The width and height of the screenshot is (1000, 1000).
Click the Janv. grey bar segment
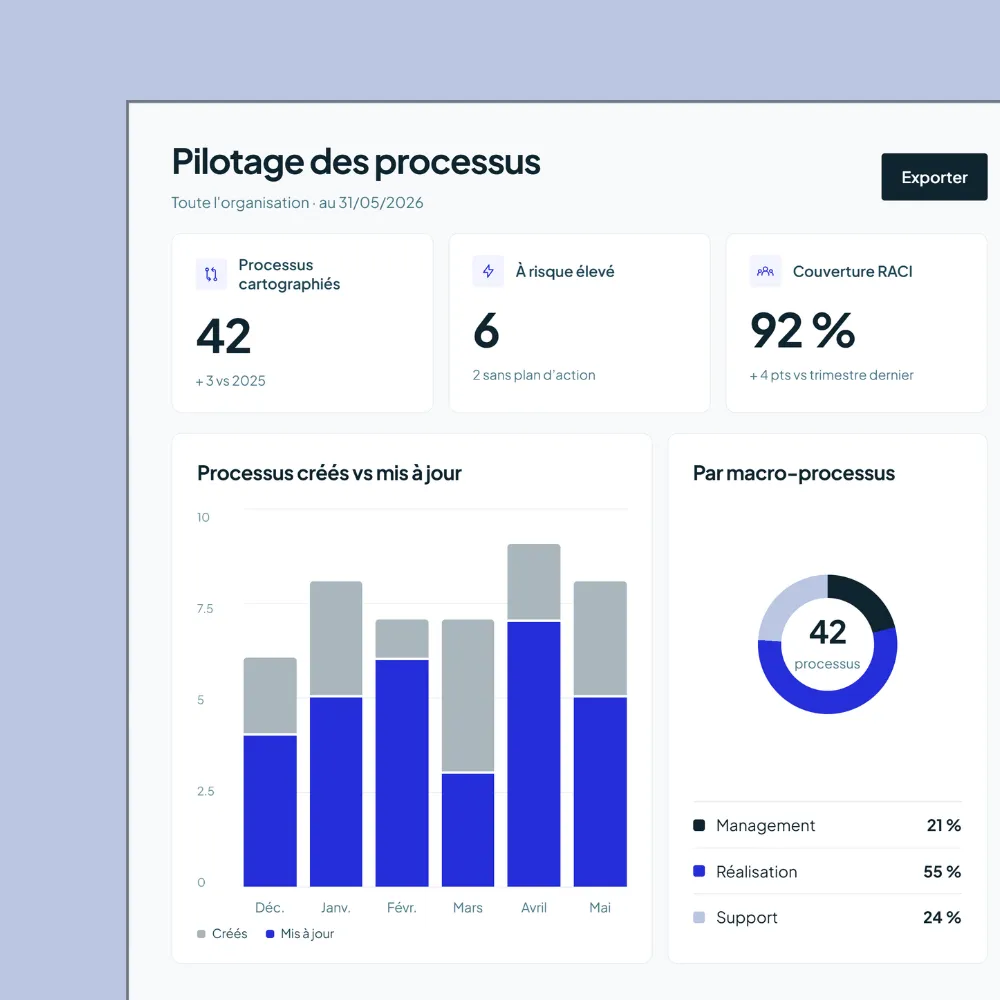point(336,638)
